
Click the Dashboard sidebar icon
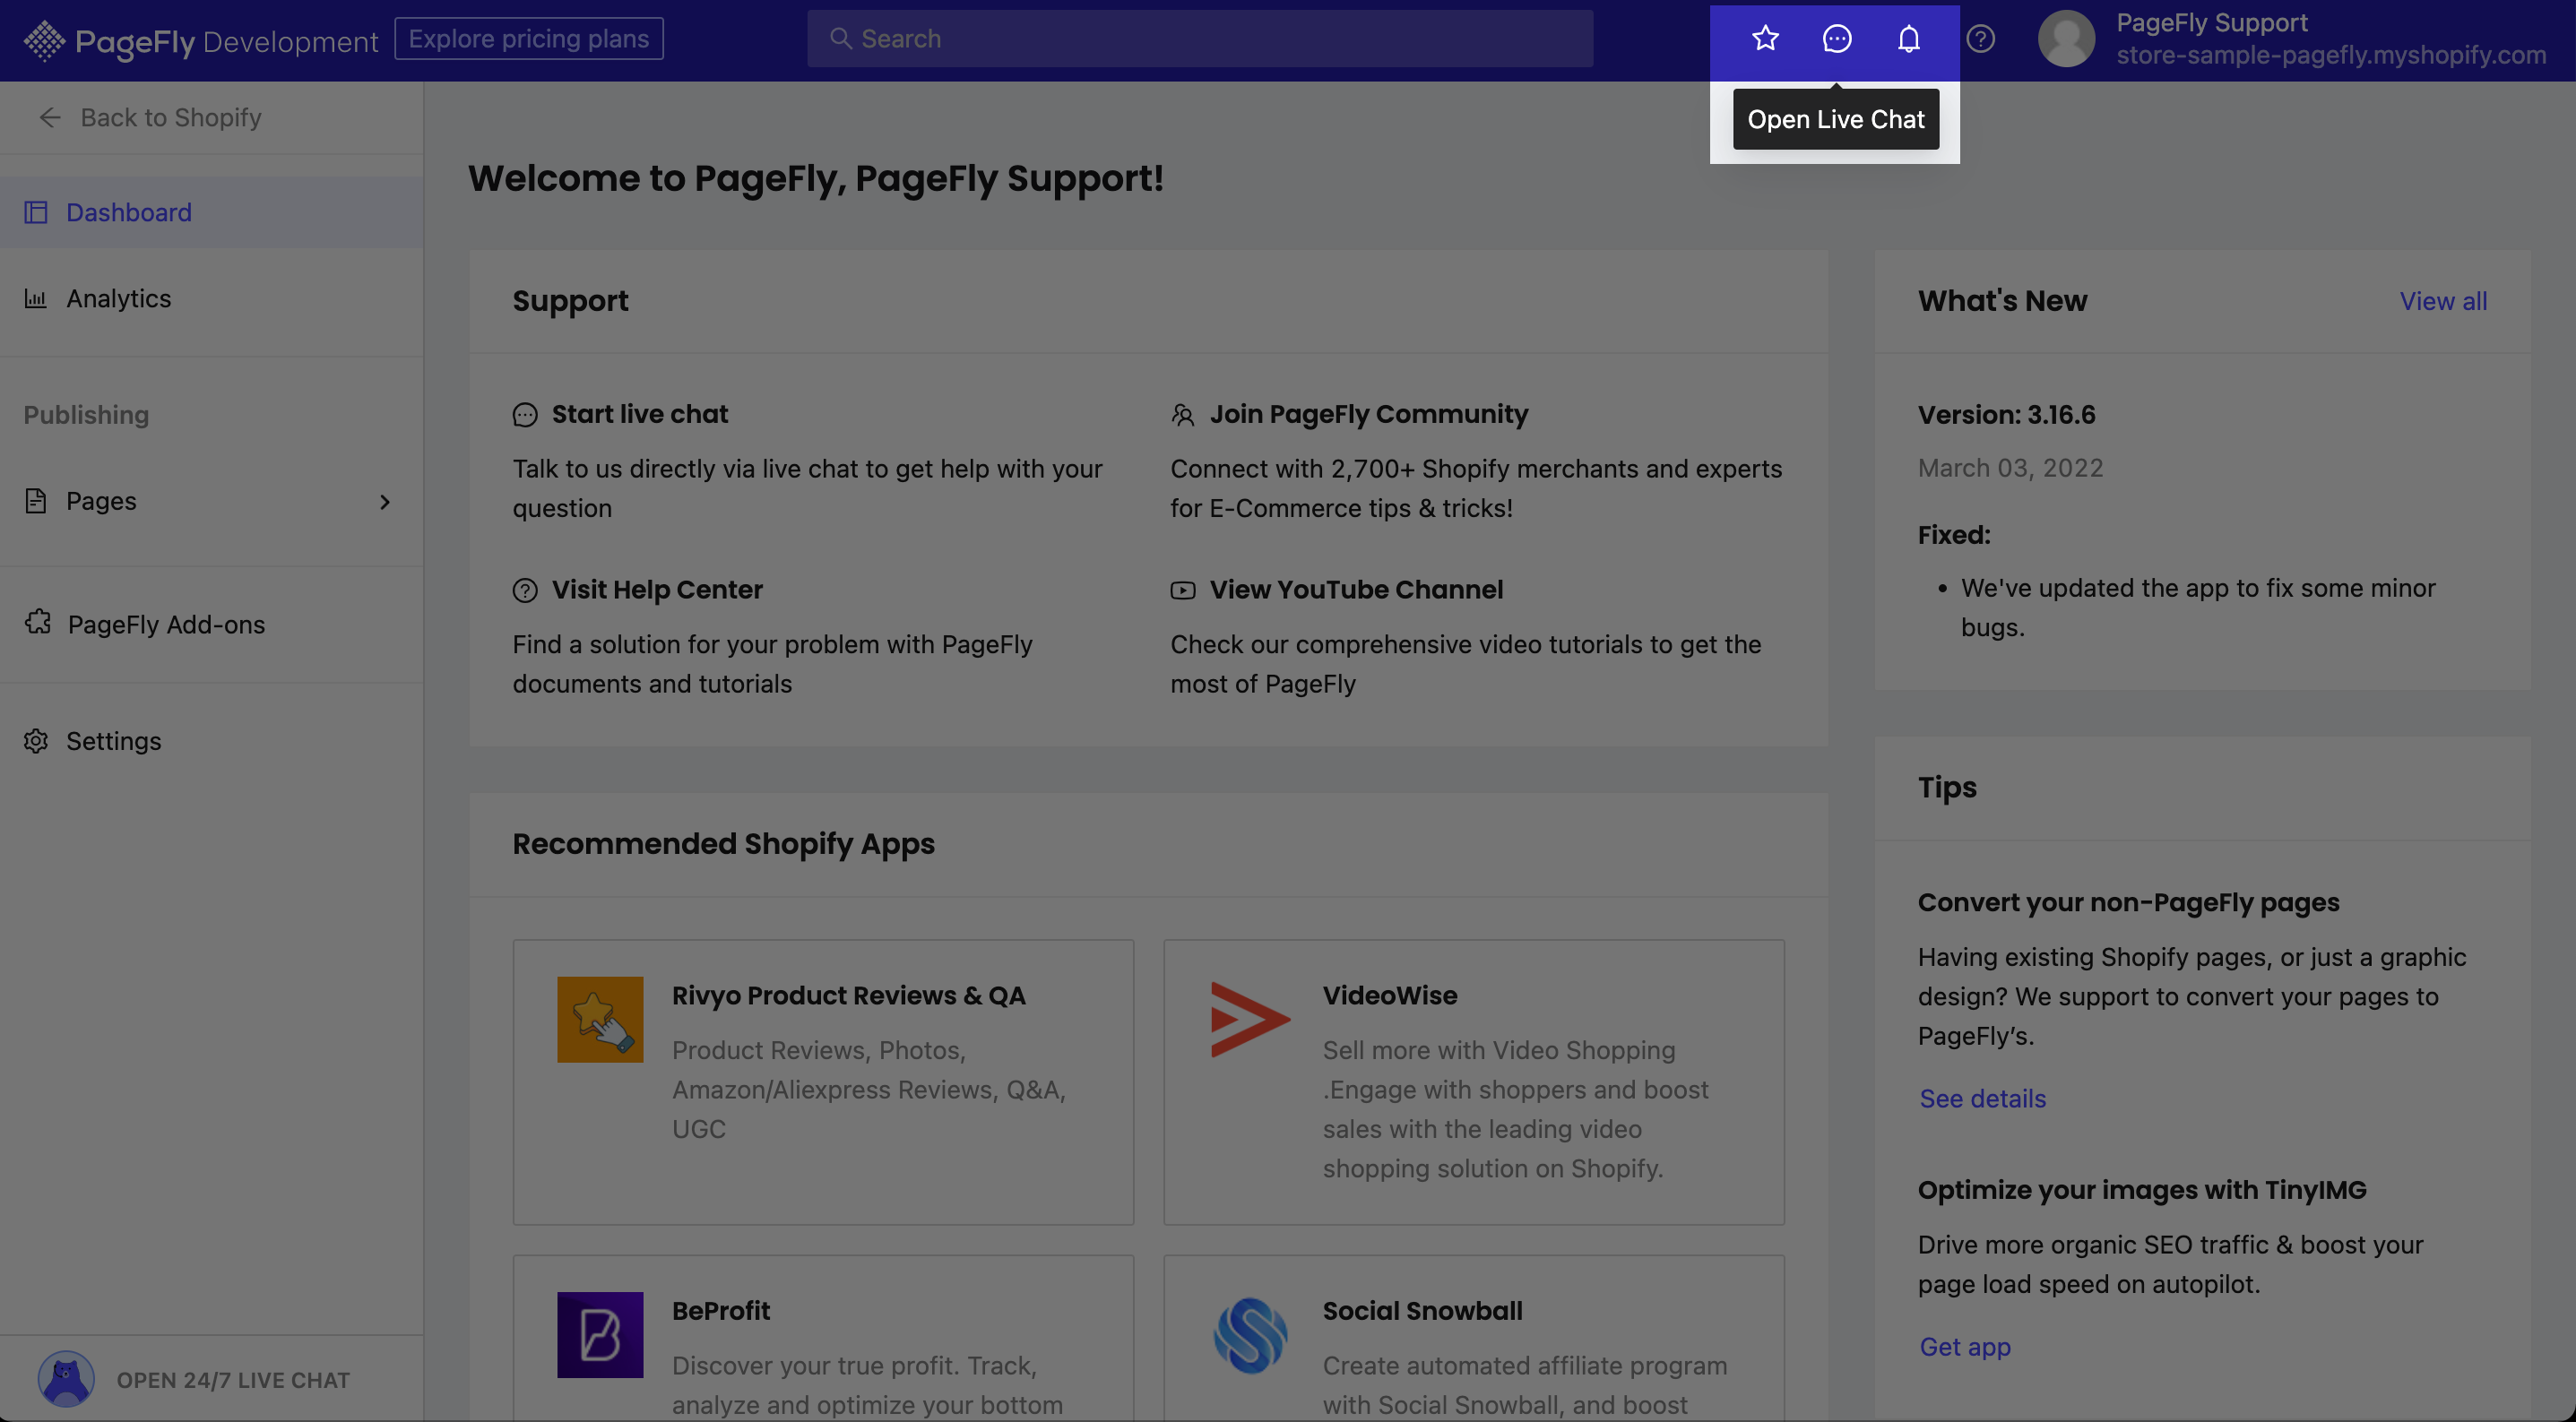pos(36,212)
